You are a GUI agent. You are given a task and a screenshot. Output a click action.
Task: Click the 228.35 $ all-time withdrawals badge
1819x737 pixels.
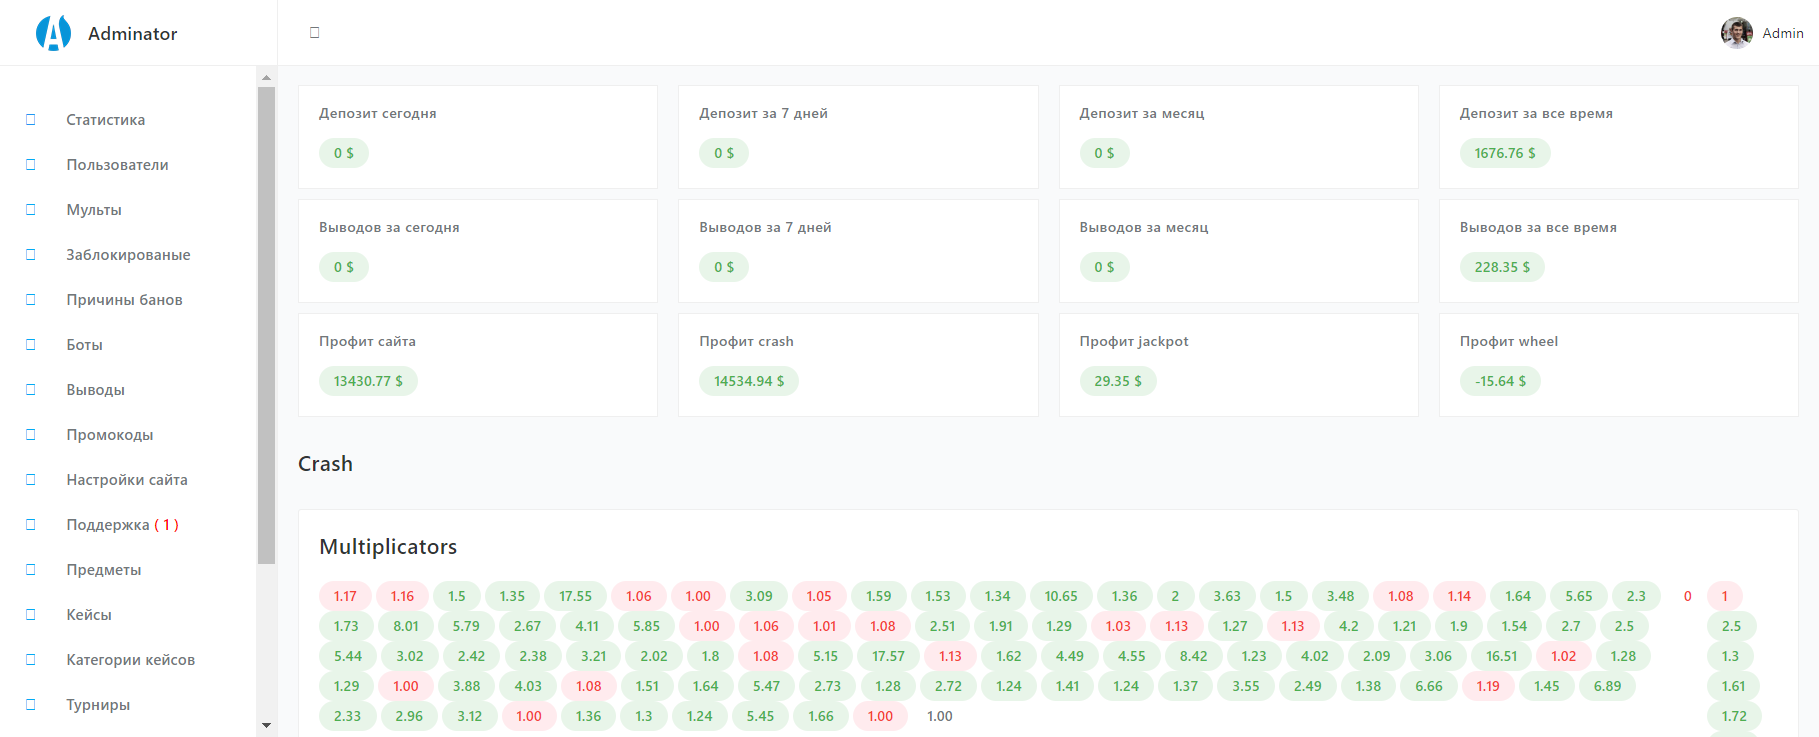[1502, 267]
